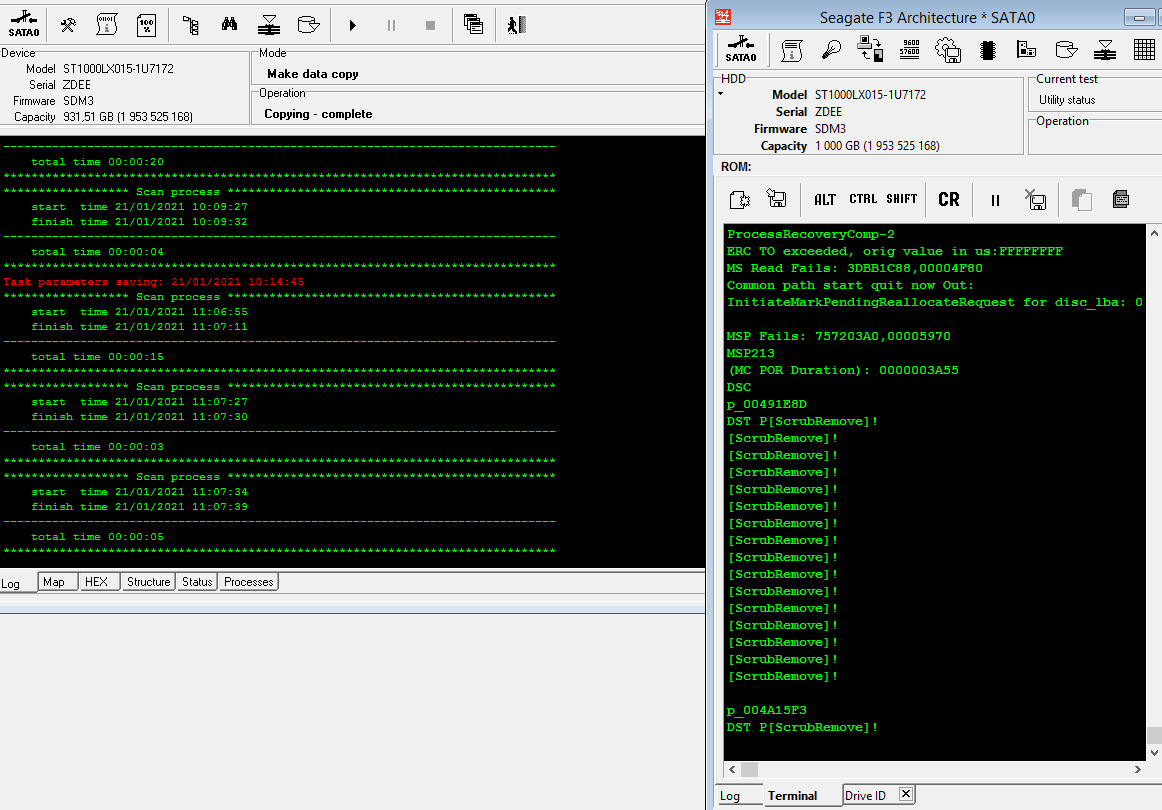Click the light bulb icon

831,50
